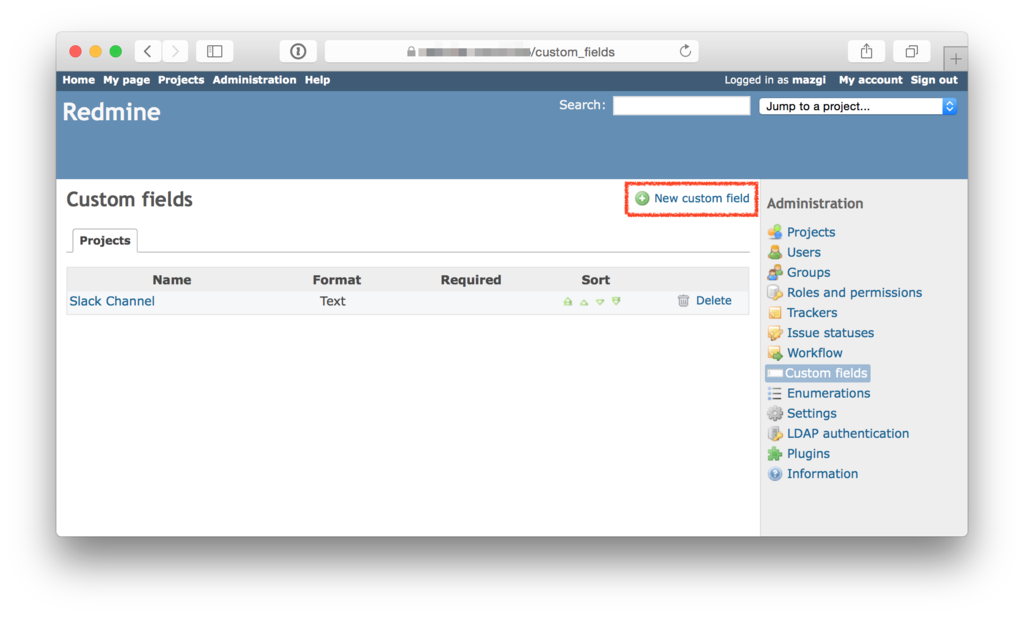Delete the Slack Channel field
The image size is (1024, 617).
[x=713, y=300]
